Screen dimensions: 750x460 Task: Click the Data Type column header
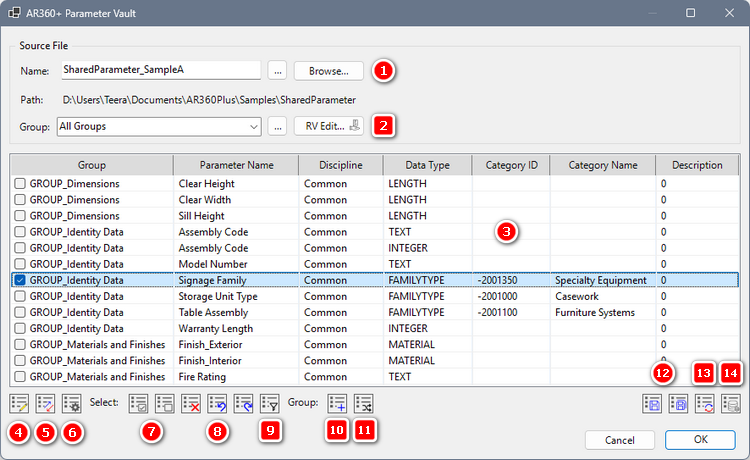tap(428, 165)
